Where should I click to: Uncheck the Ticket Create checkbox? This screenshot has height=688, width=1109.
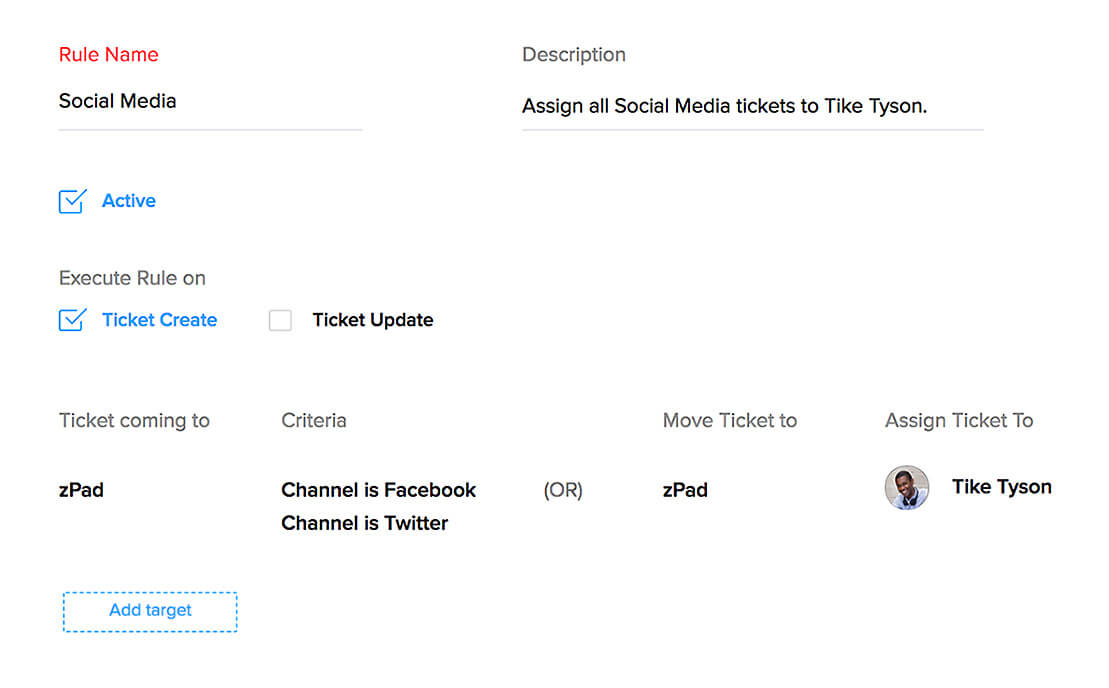[x=72, y=320]
